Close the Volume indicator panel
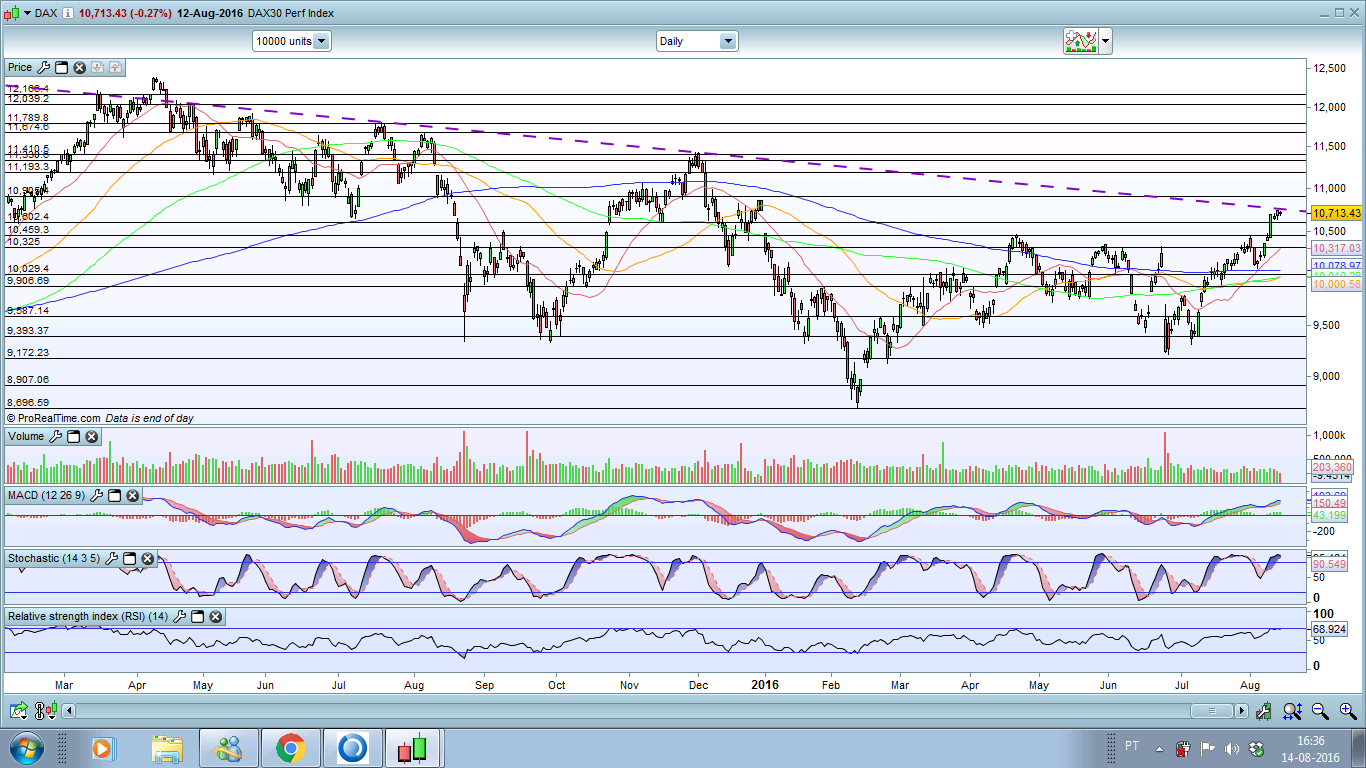Screen dimensions: 1366x768 [92, 437]
